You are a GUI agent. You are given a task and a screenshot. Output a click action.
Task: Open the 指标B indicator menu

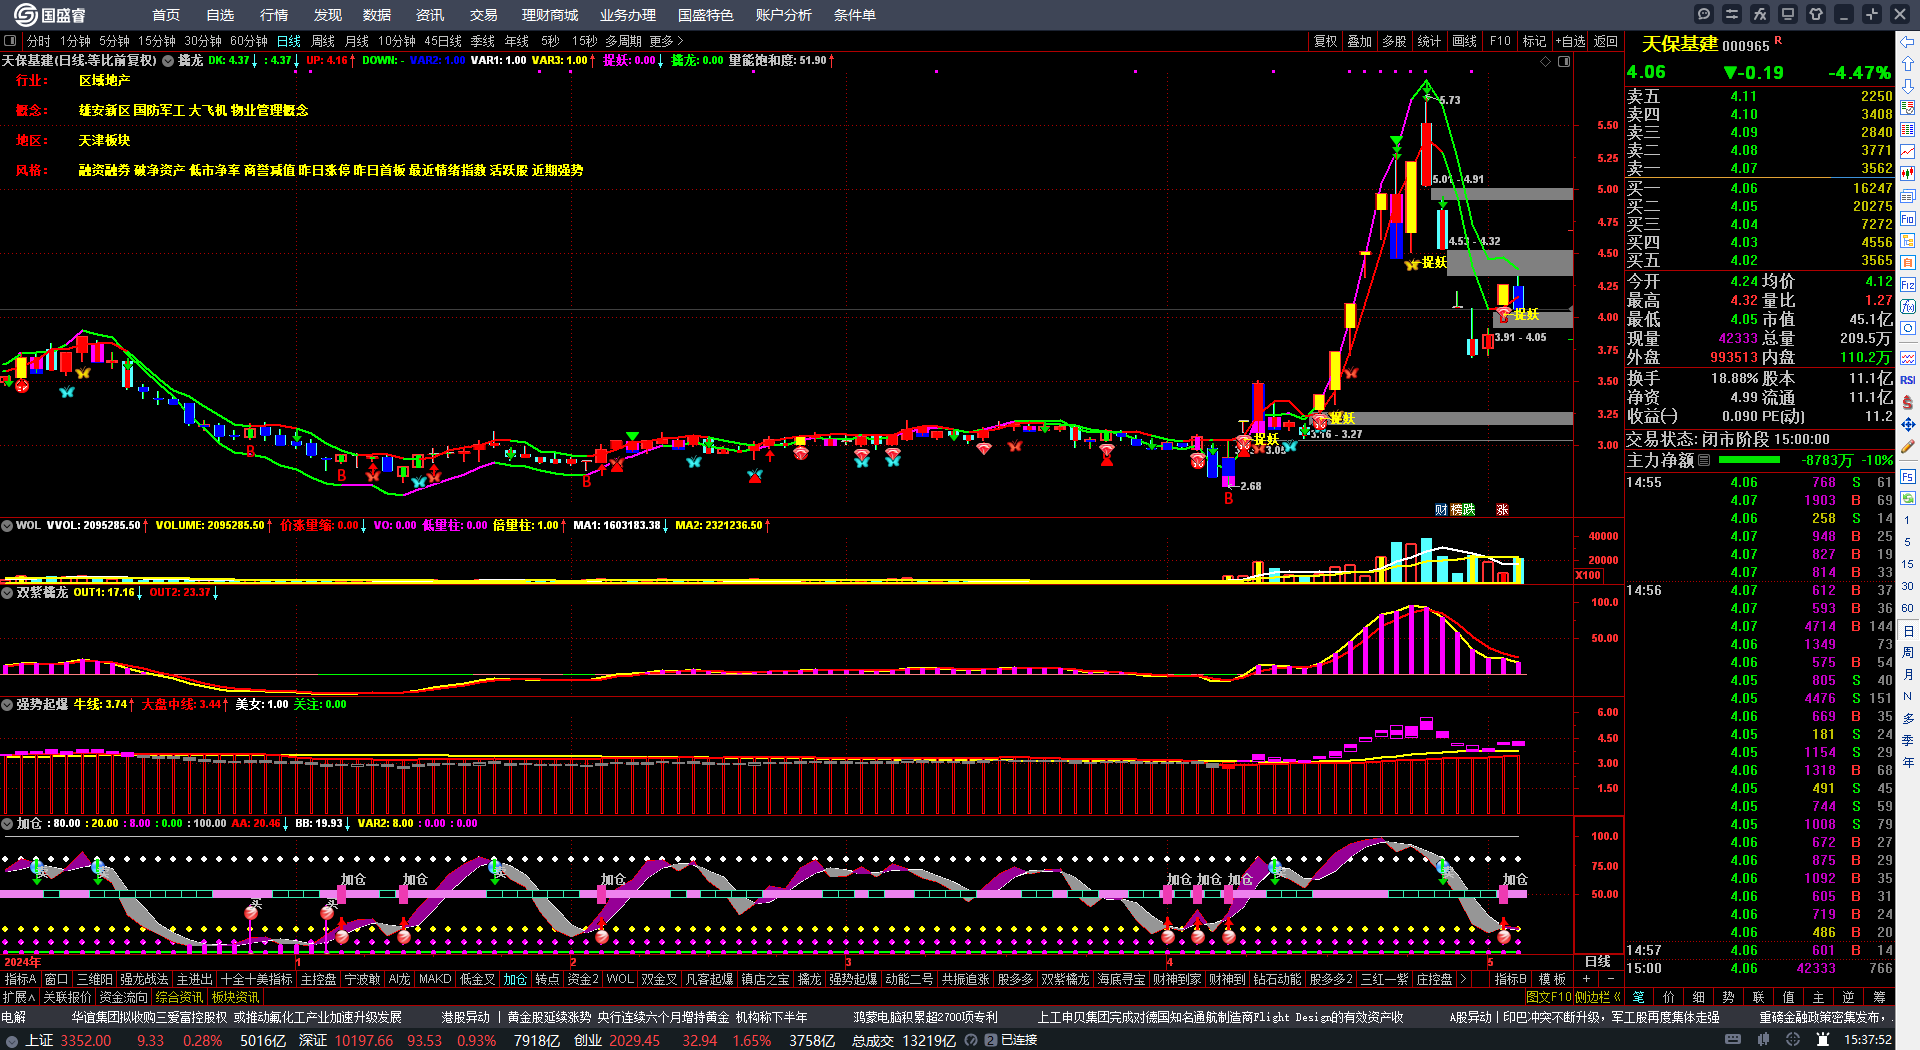[x=1510, y=979]
